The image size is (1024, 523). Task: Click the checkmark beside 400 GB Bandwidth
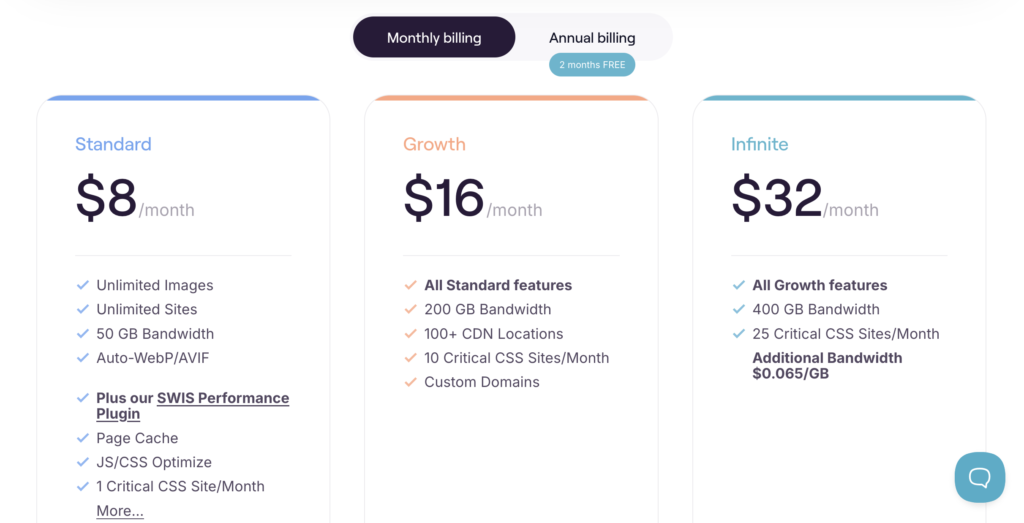[x=739, y=309]
